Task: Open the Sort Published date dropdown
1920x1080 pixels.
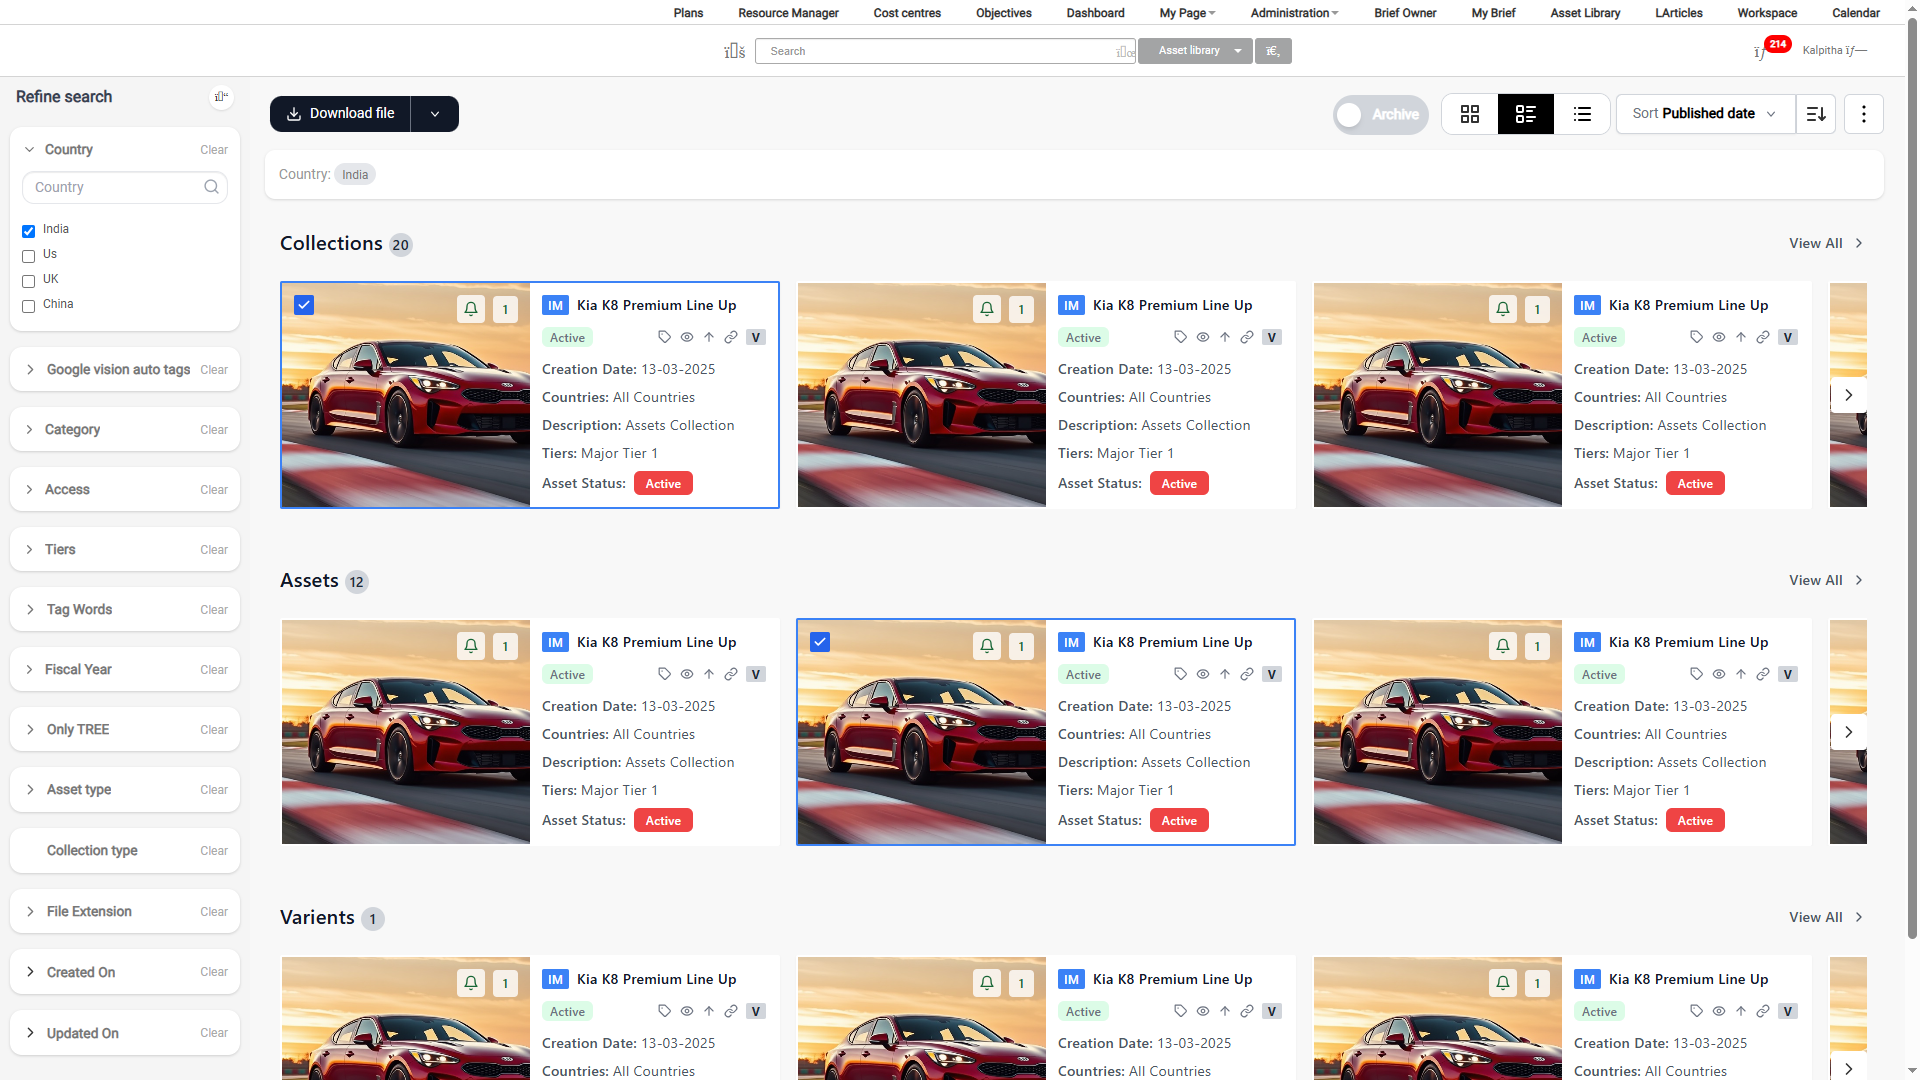Action: coord(1706,114)
